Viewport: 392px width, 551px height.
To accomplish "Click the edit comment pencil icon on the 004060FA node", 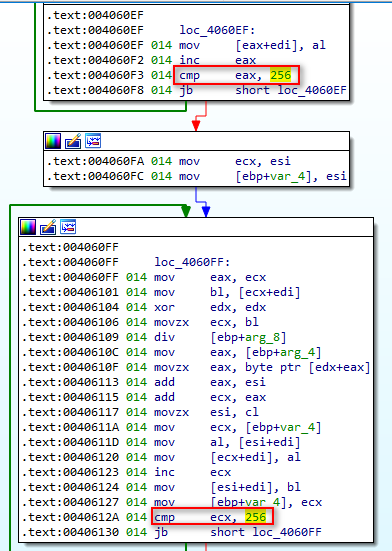I will pyautogui.click(x=73, y=141).
